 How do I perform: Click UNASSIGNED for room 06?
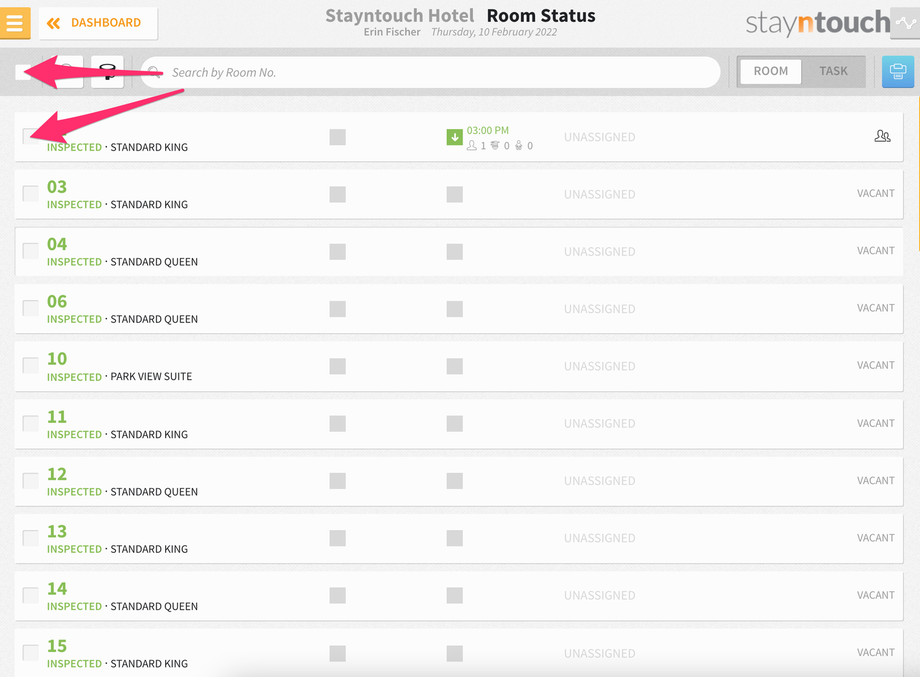(x=600, y=309)
